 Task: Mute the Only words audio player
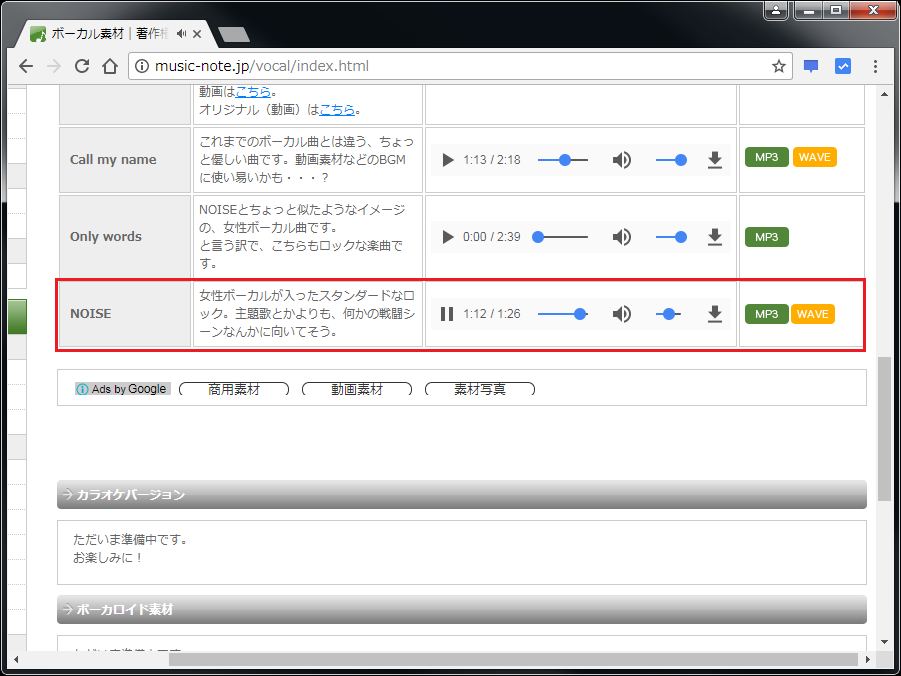pos(622,237)
